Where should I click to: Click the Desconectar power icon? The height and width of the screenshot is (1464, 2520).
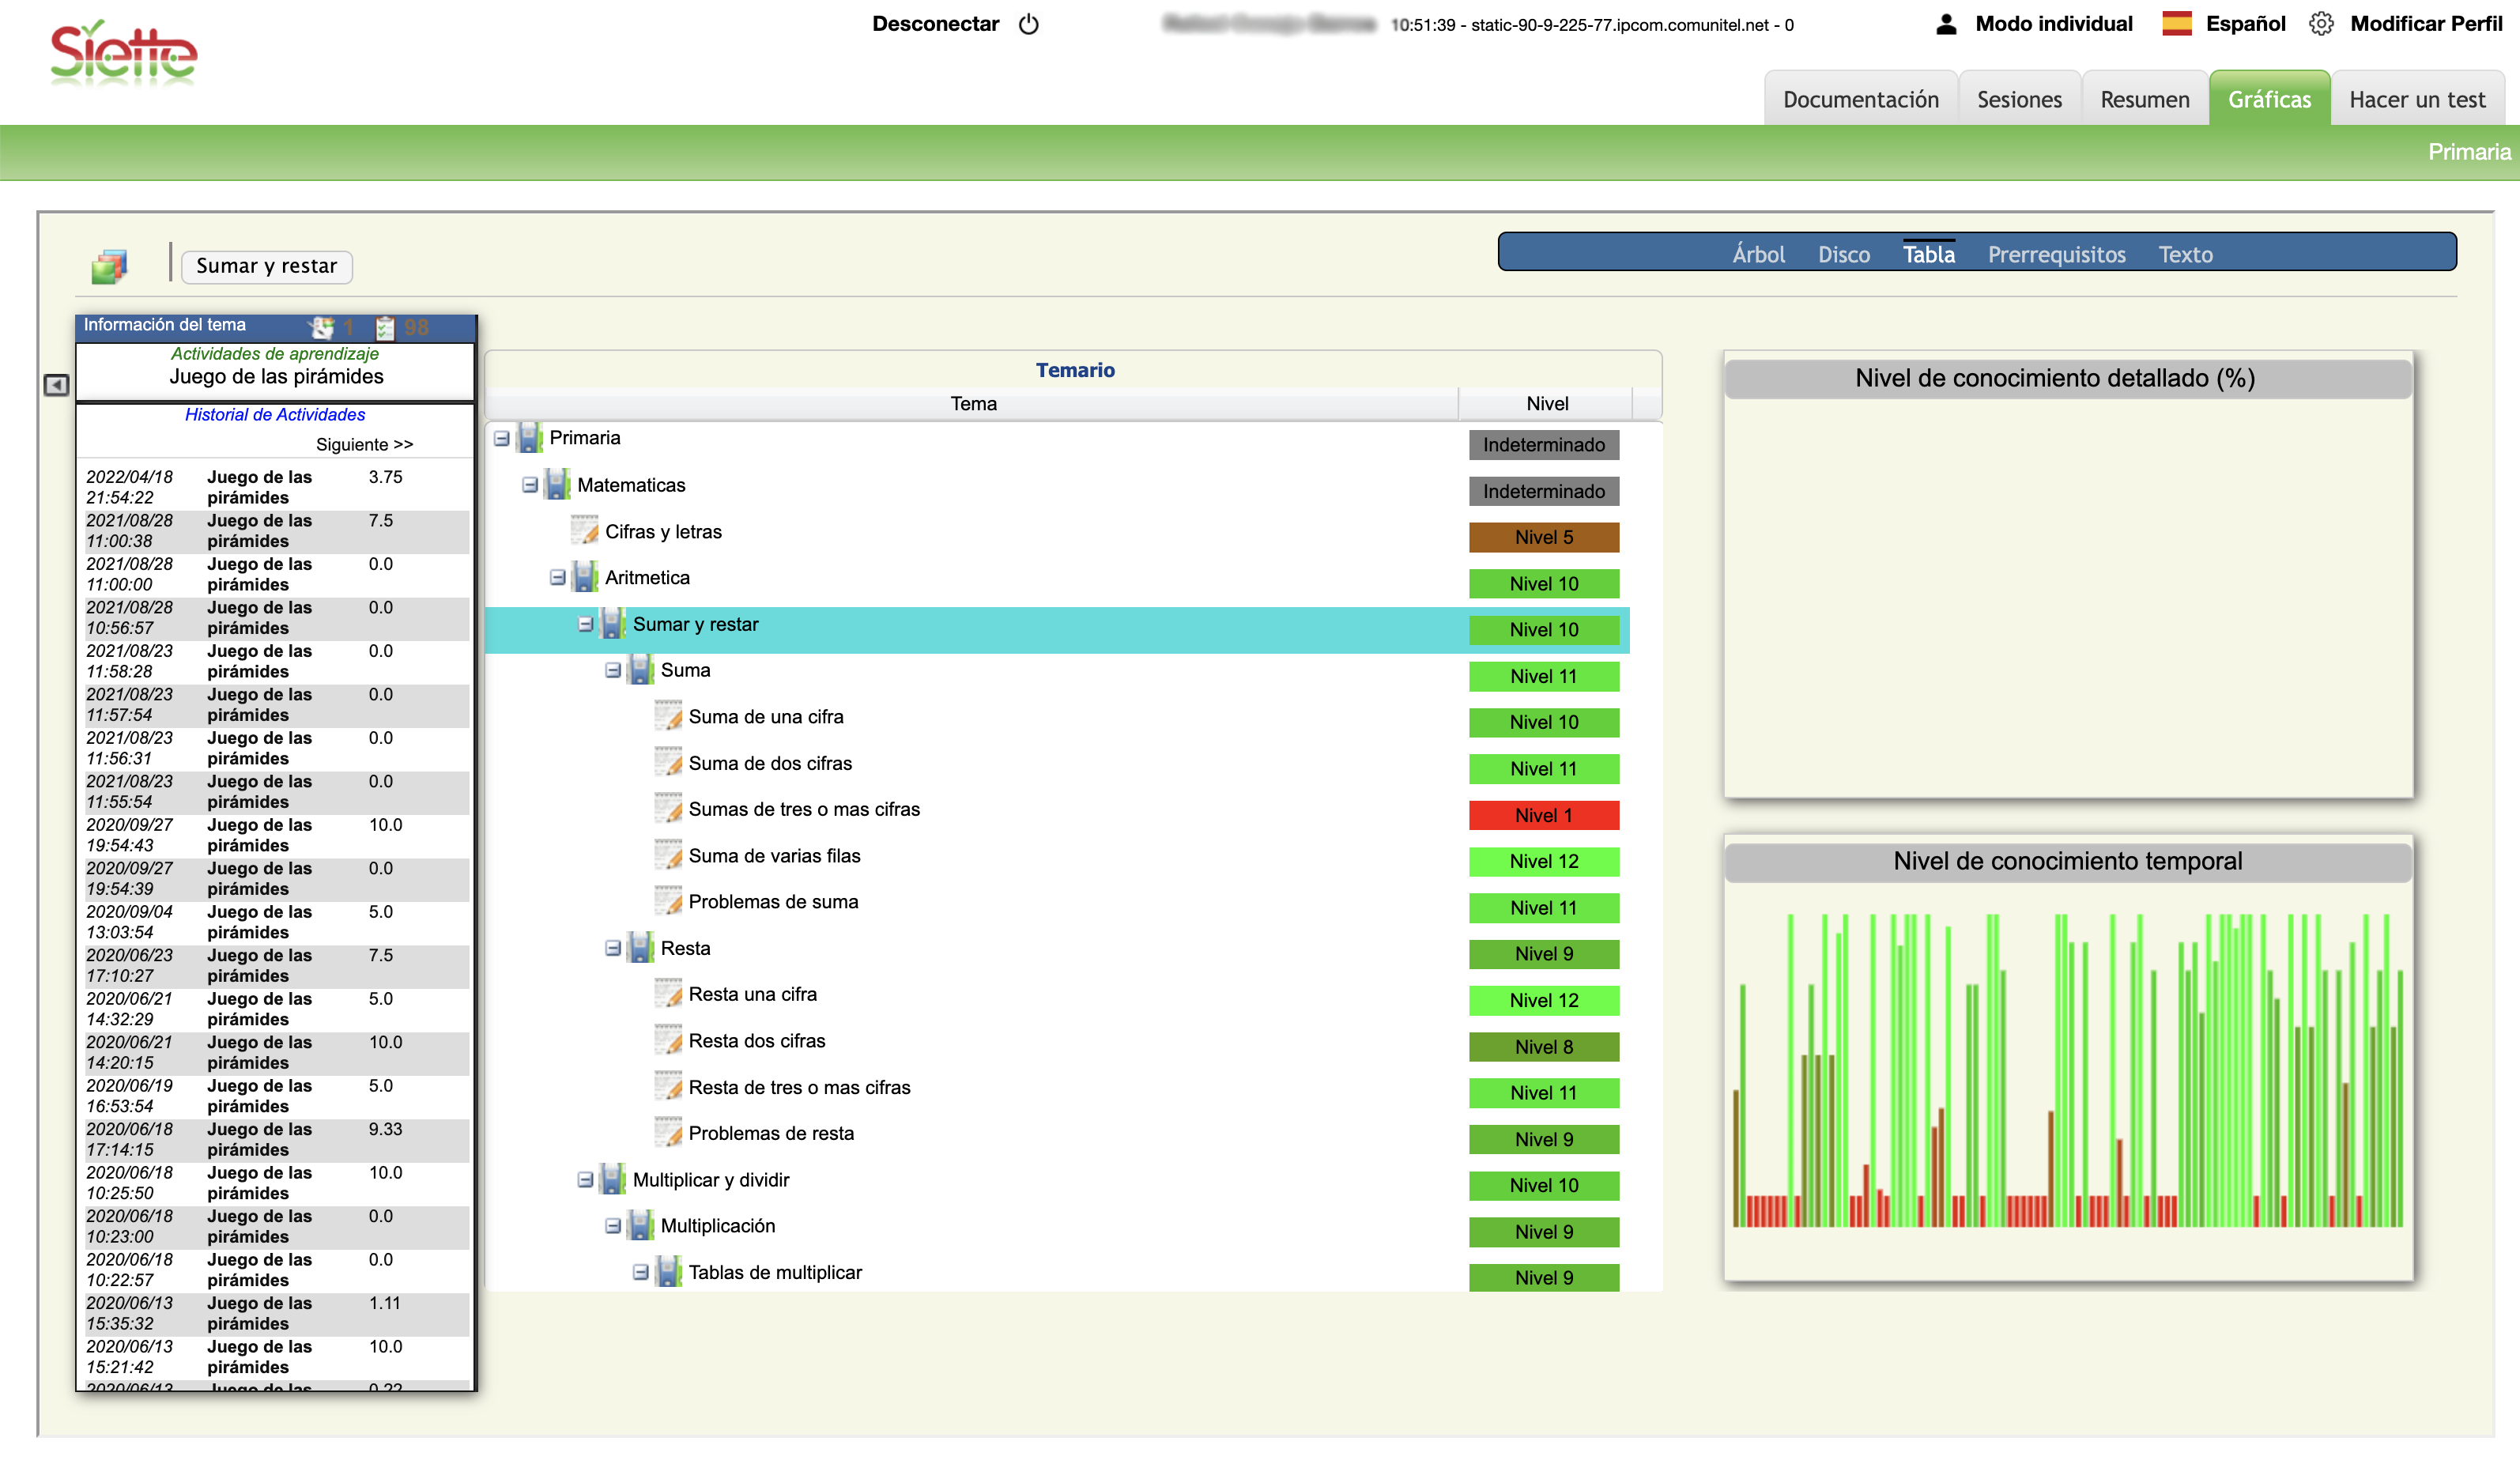pyautogui.click(x=1028, y=24)
